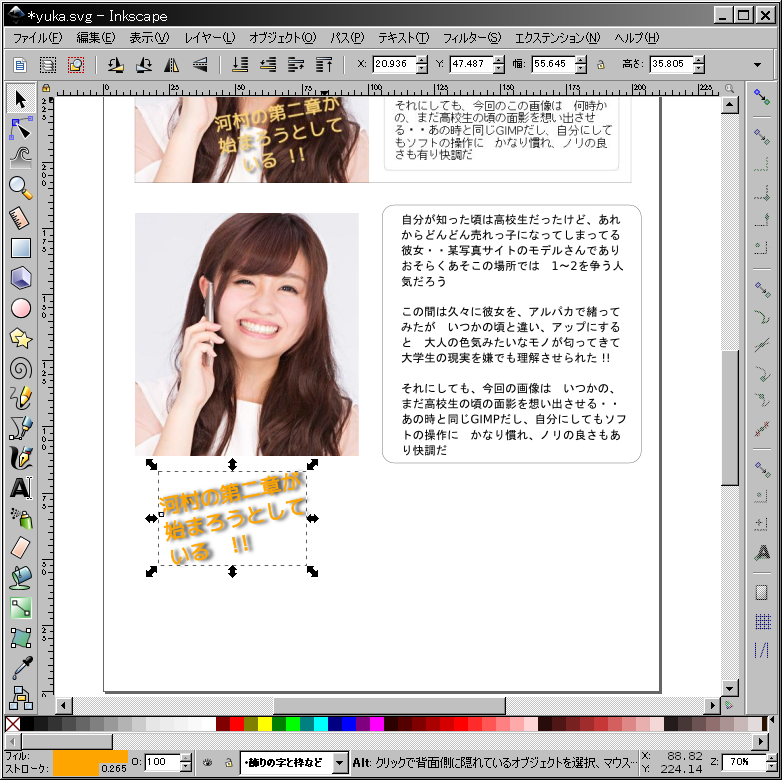Select the Dropper color picker tool
This screenshot has width=782, height=780.
click(20, 667)
